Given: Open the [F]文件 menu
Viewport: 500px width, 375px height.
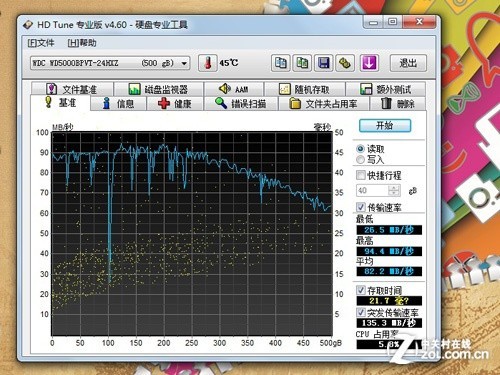Looking at the screenshot, I should pos(41,43).
